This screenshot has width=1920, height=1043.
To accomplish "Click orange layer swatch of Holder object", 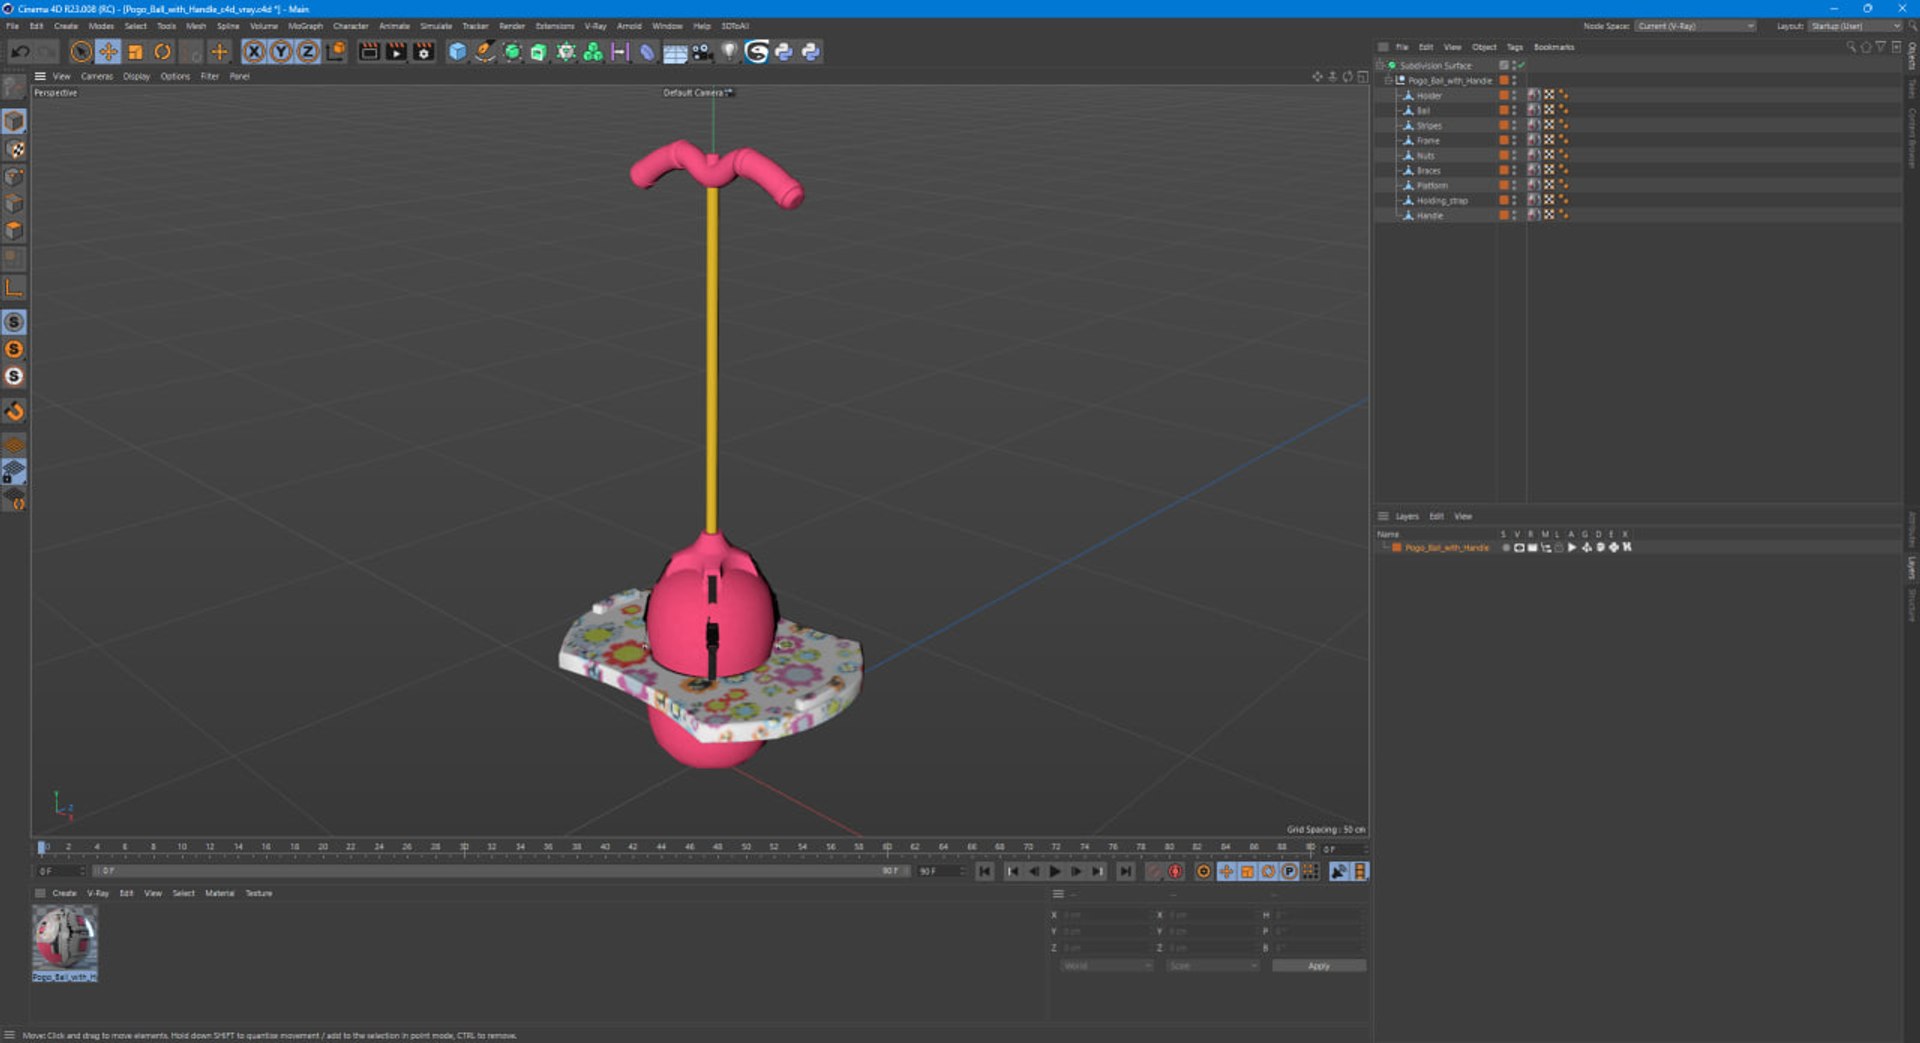I will 1503,96.
